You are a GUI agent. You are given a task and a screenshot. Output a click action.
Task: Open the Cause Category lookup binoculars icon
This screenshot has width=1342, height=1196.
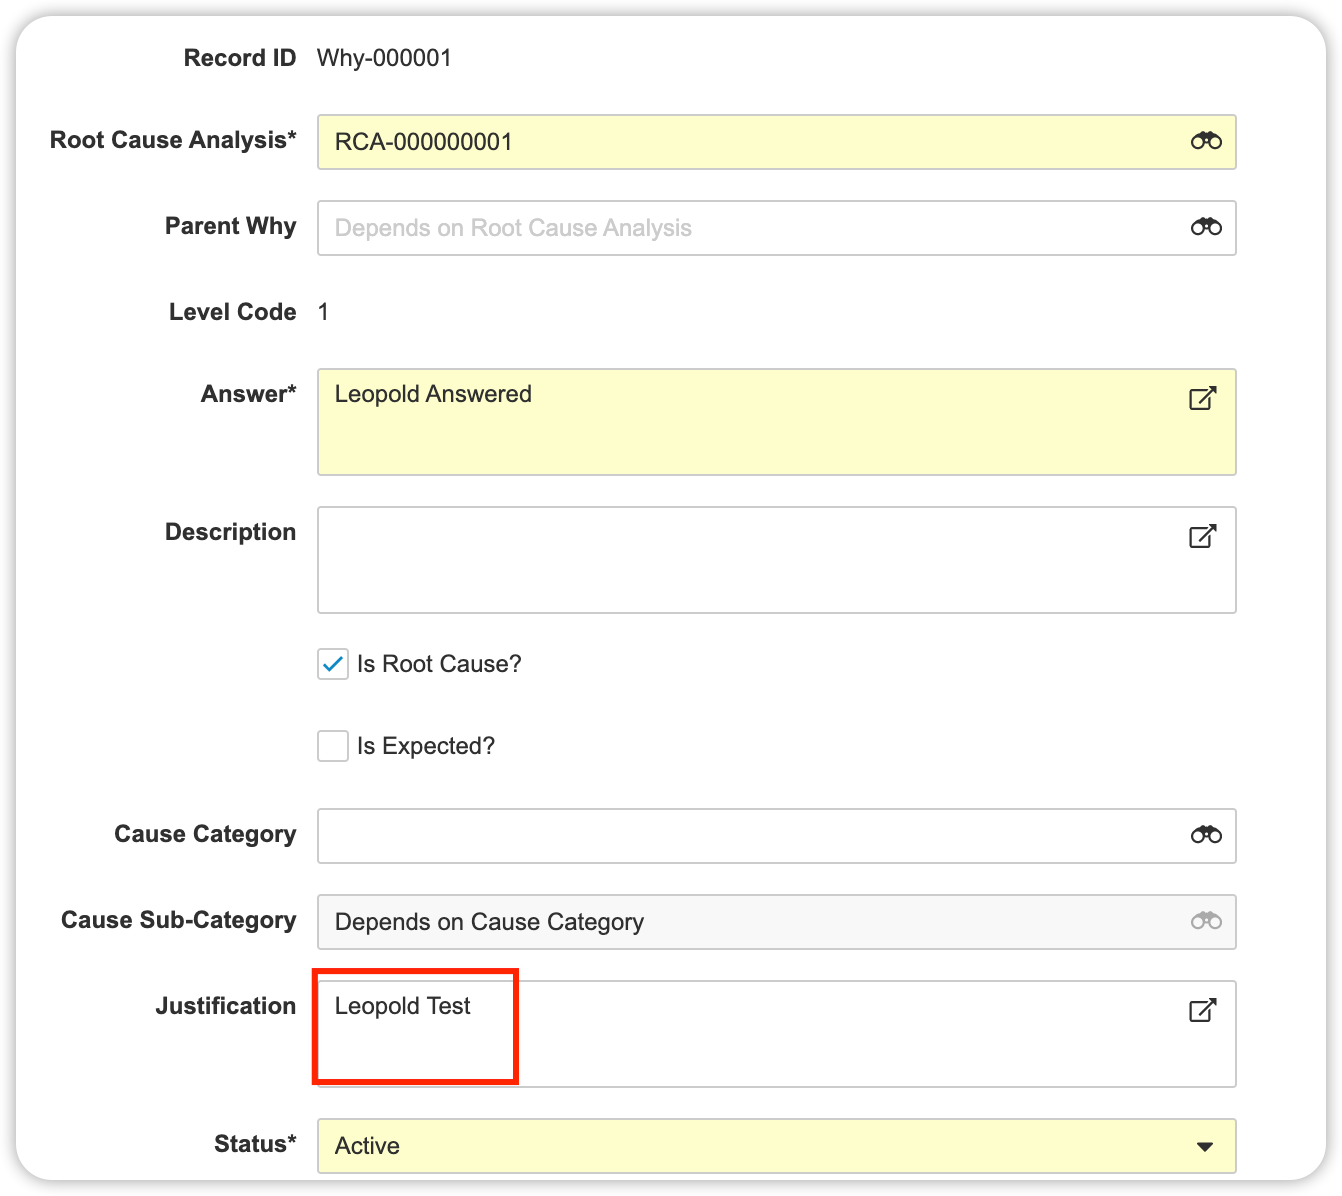(1206, 836)
